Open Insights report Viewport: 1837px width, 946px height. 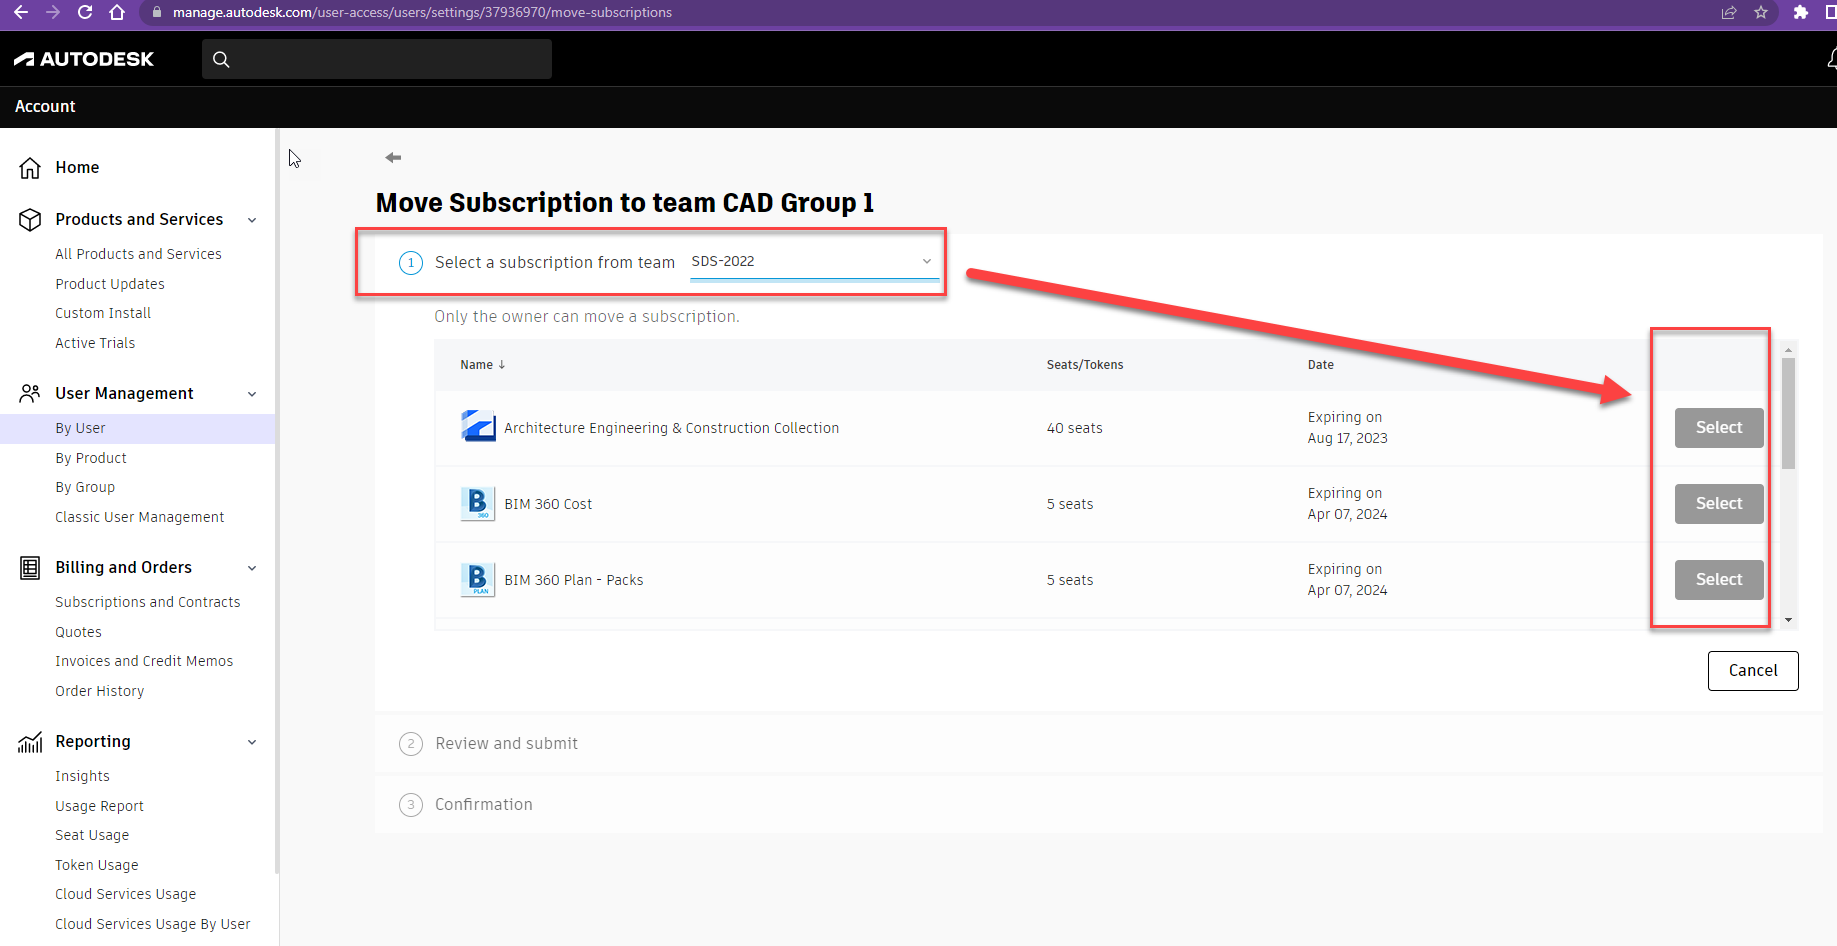[x=82, y=776]
